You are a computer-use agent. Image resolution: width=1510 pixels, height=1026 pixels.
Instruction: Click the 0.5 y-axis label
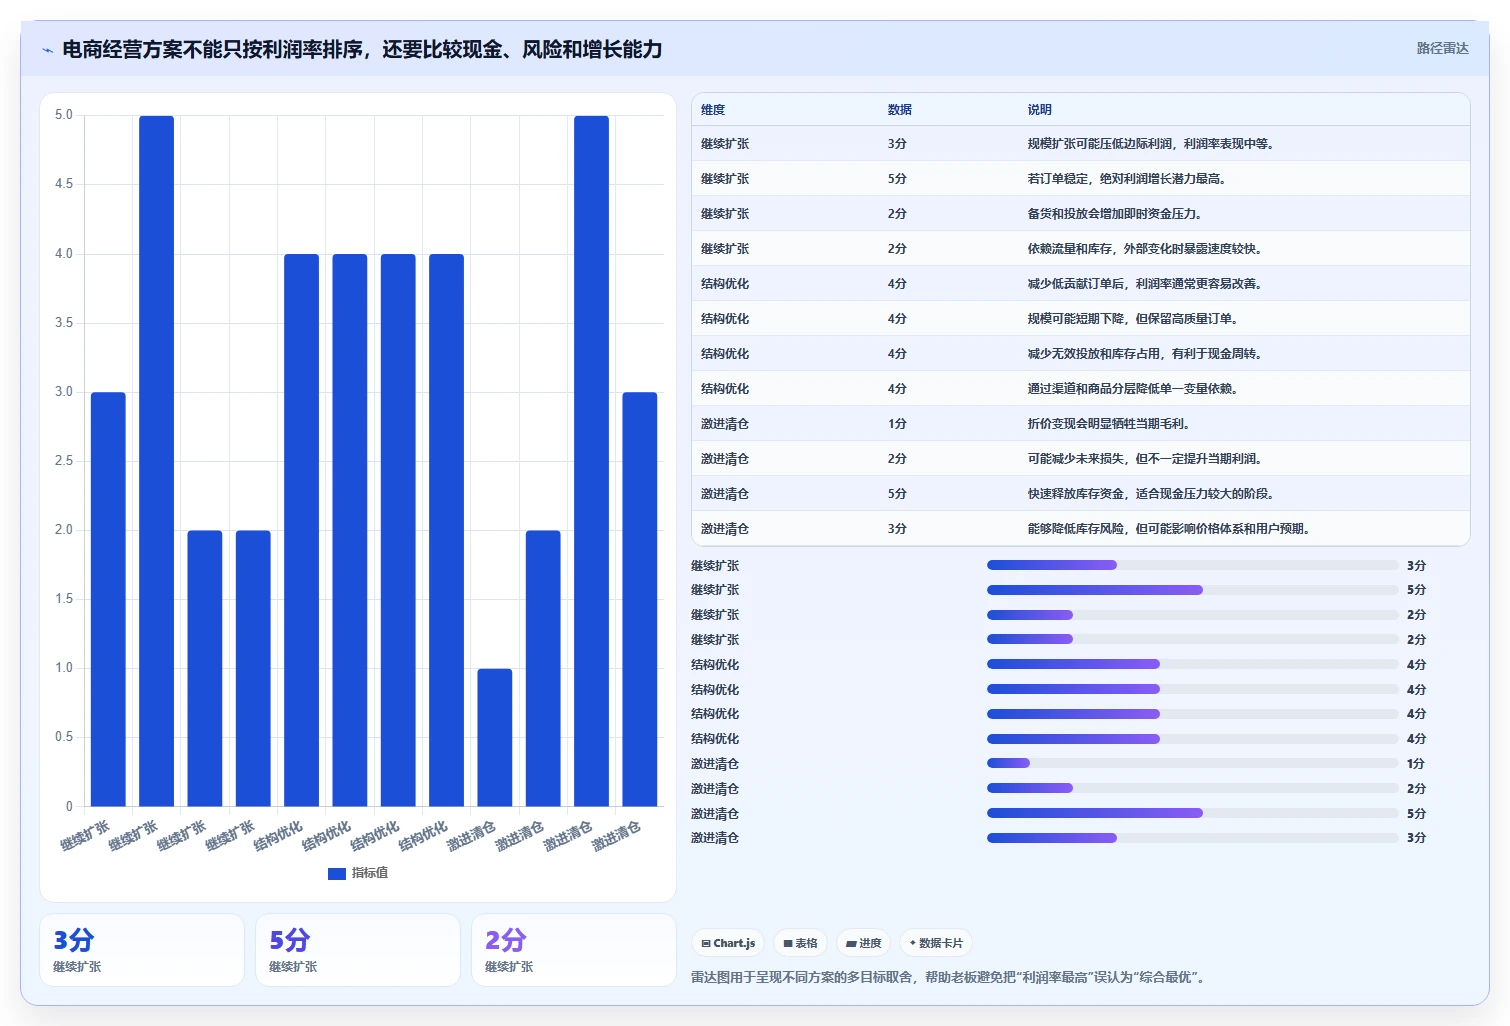pyautogui.click(x=64, y=737)
